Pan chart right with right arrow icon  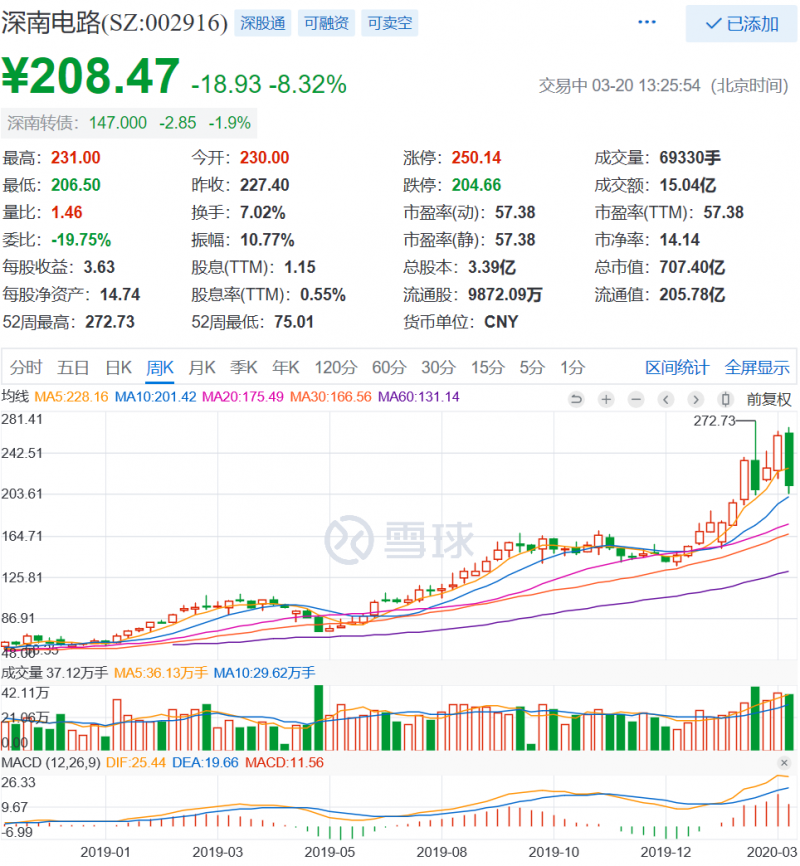tap(695, 399)
